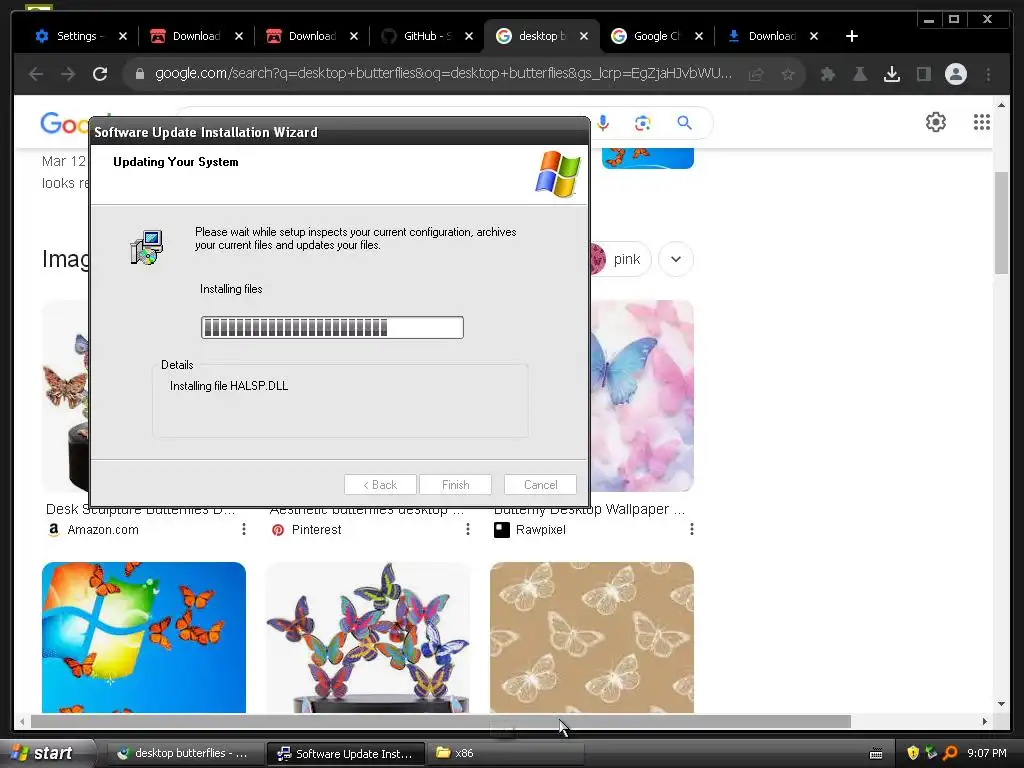This screenshot has height=768, width=1024.
Task: Click the orange magnifier tray icon
Action: tap(950, 753)
